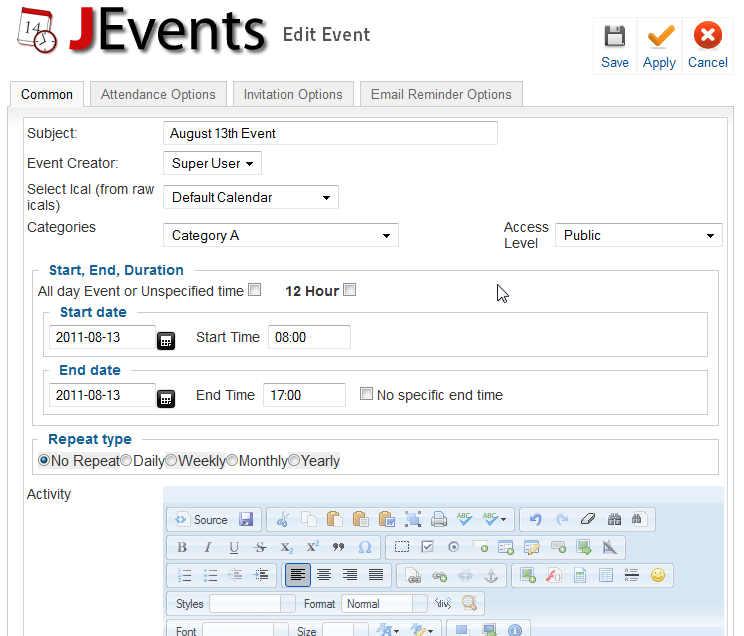The image size is (744, 636).
Task: Insert bulleted list
Action: [210, 575]
